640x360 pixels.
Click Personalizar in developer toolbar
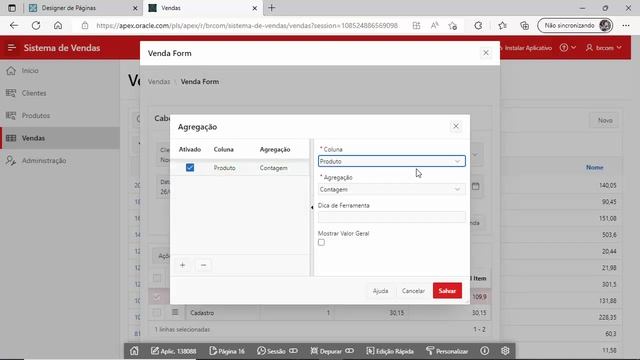(x=447, y=351)
